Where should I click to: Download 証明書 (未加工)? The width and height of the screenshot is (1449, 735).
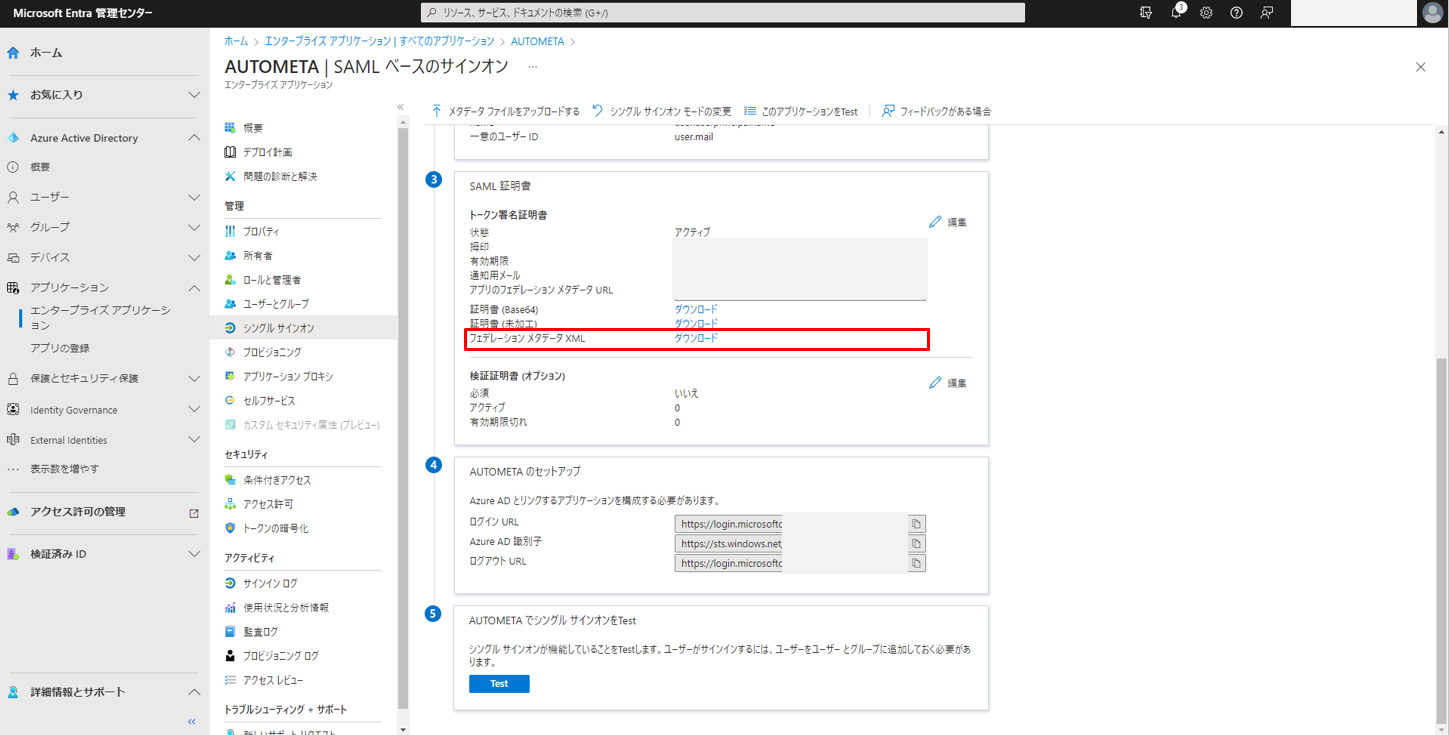tap(696, 324)
